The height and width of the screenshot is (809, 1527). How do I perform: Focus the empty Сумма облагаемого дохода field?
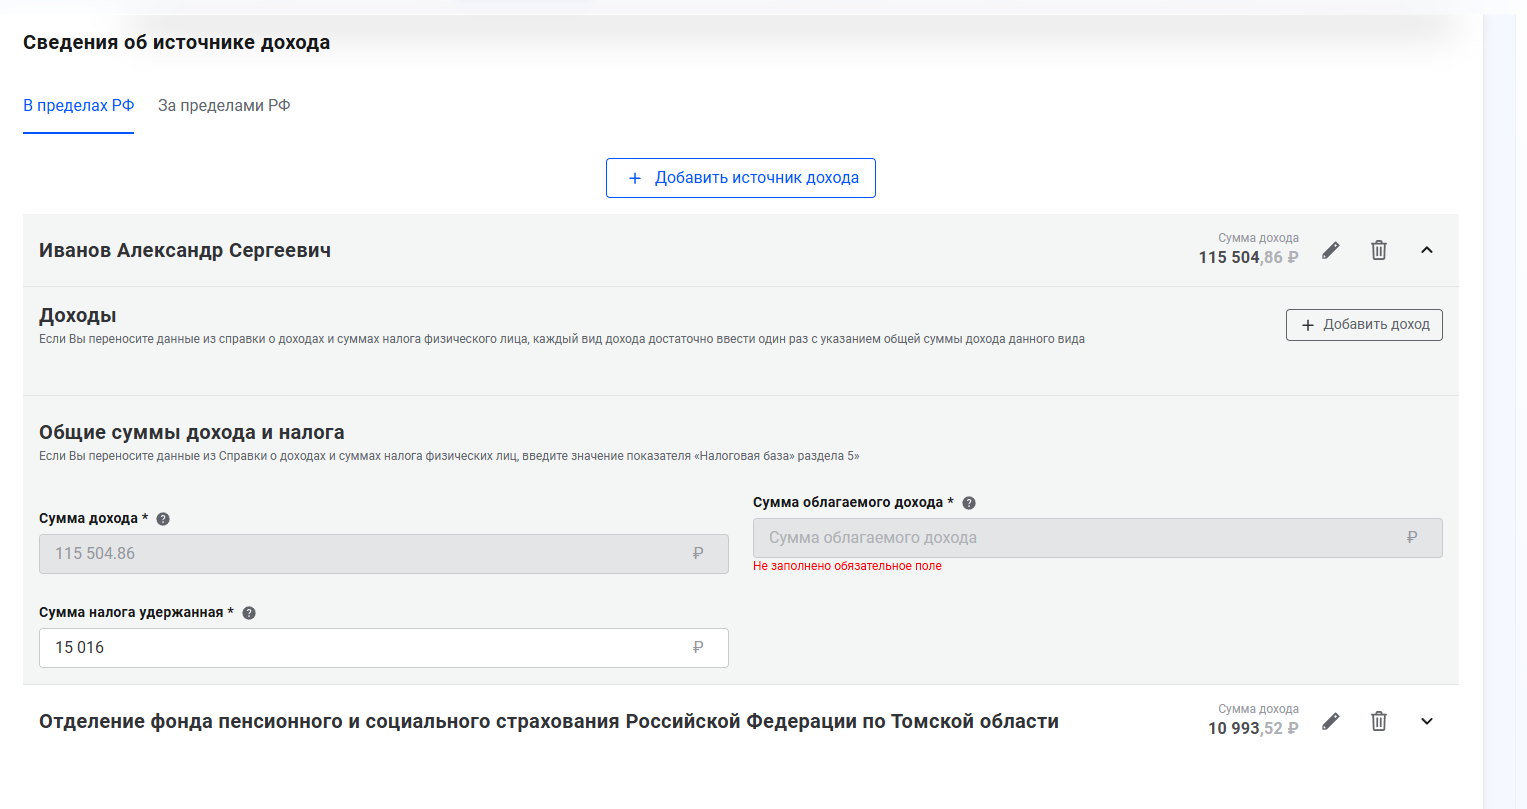click(1097, 538)
